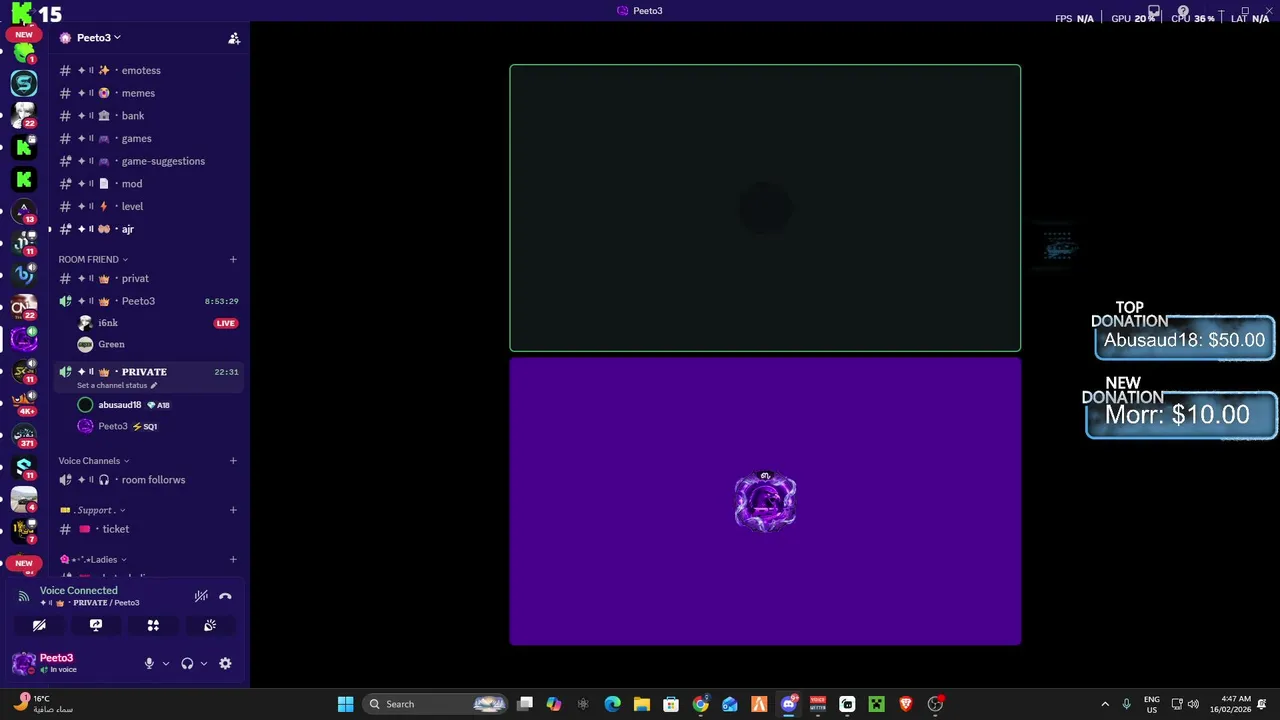Deafen using the headphones icon

187,663
